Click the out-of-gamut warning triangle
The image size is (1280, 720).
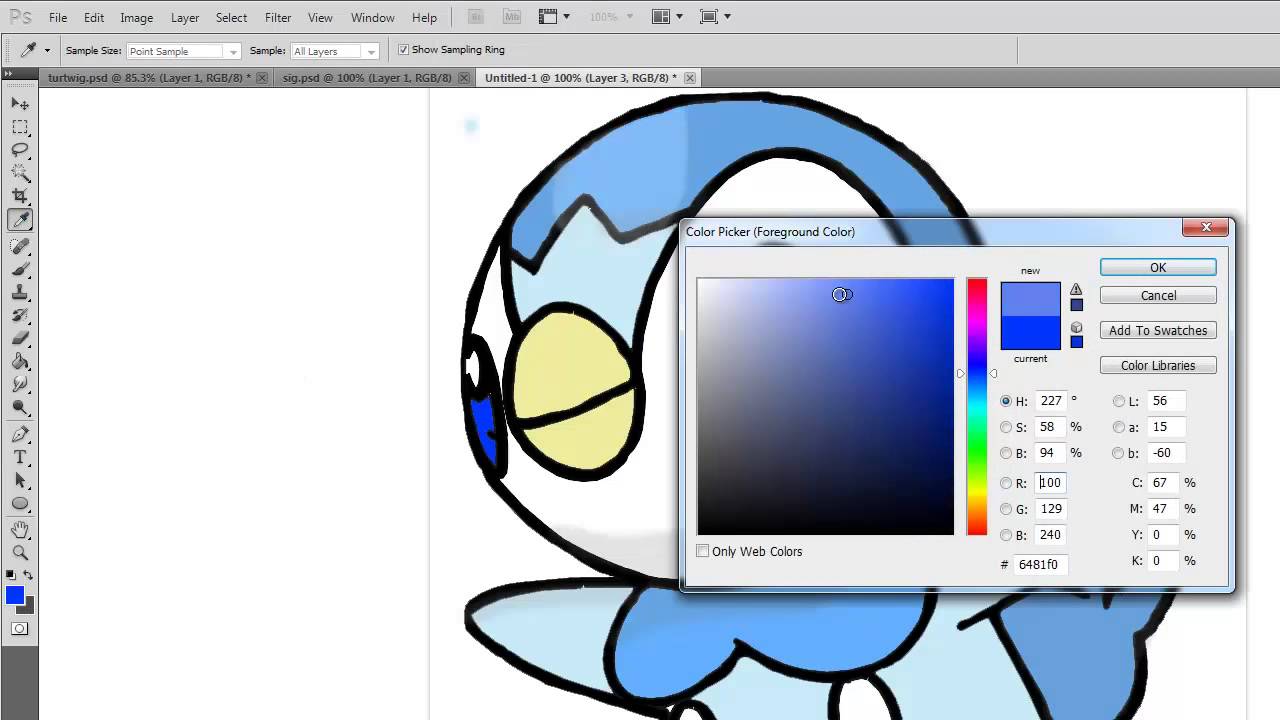point(1076,289)
